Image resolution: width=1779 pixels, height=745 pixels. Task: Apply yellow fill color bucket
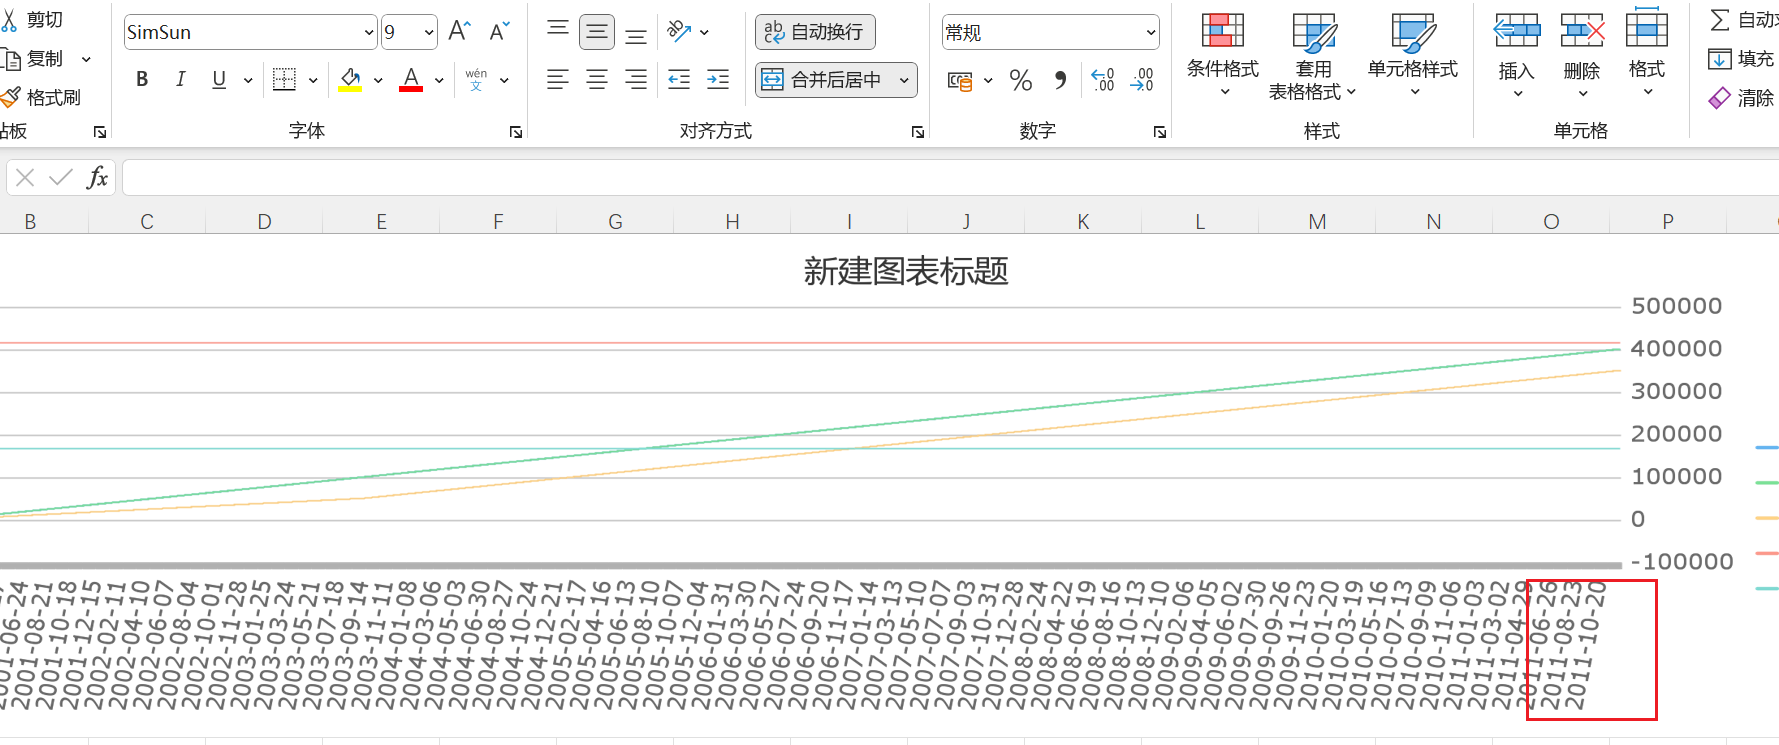pos(350,79)
